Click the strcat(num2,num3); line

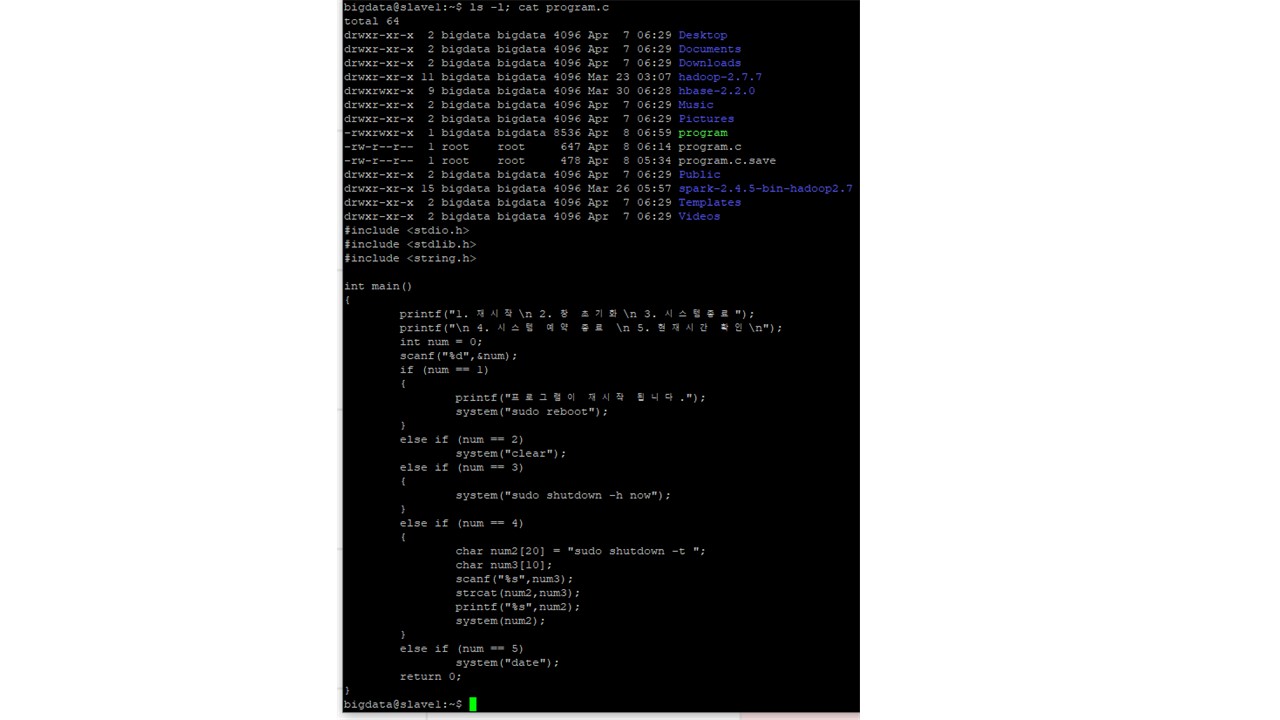(x=518, y=594)
